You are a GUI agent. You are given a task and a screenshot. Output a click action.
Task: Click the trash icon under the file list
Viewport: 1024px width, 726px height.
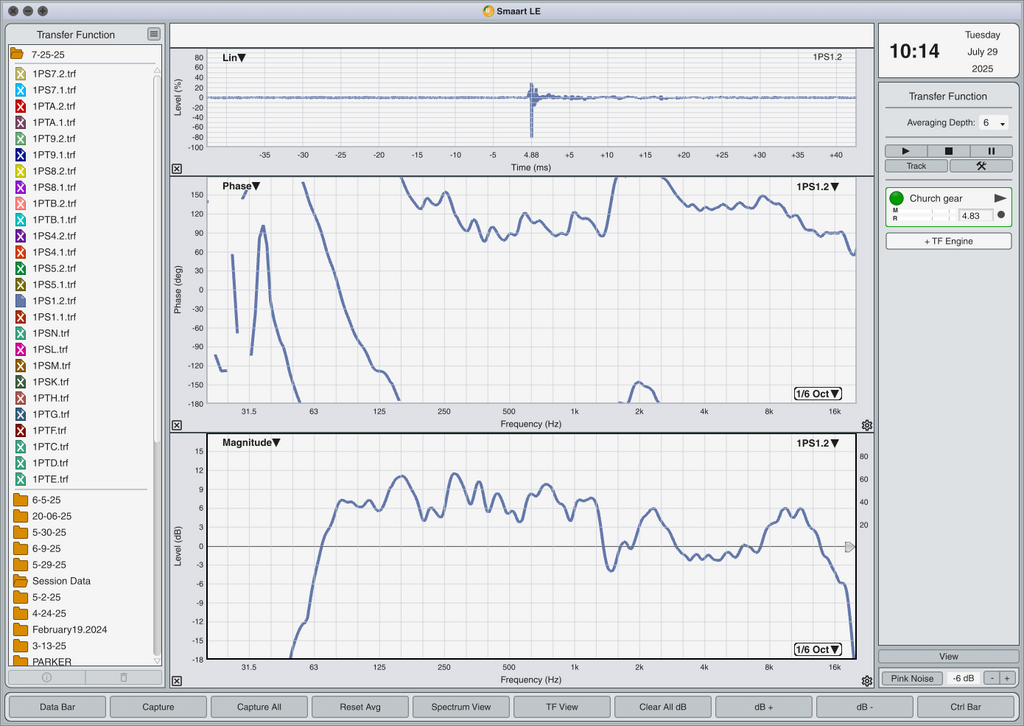pyautogui.click(x=123, y=678)
